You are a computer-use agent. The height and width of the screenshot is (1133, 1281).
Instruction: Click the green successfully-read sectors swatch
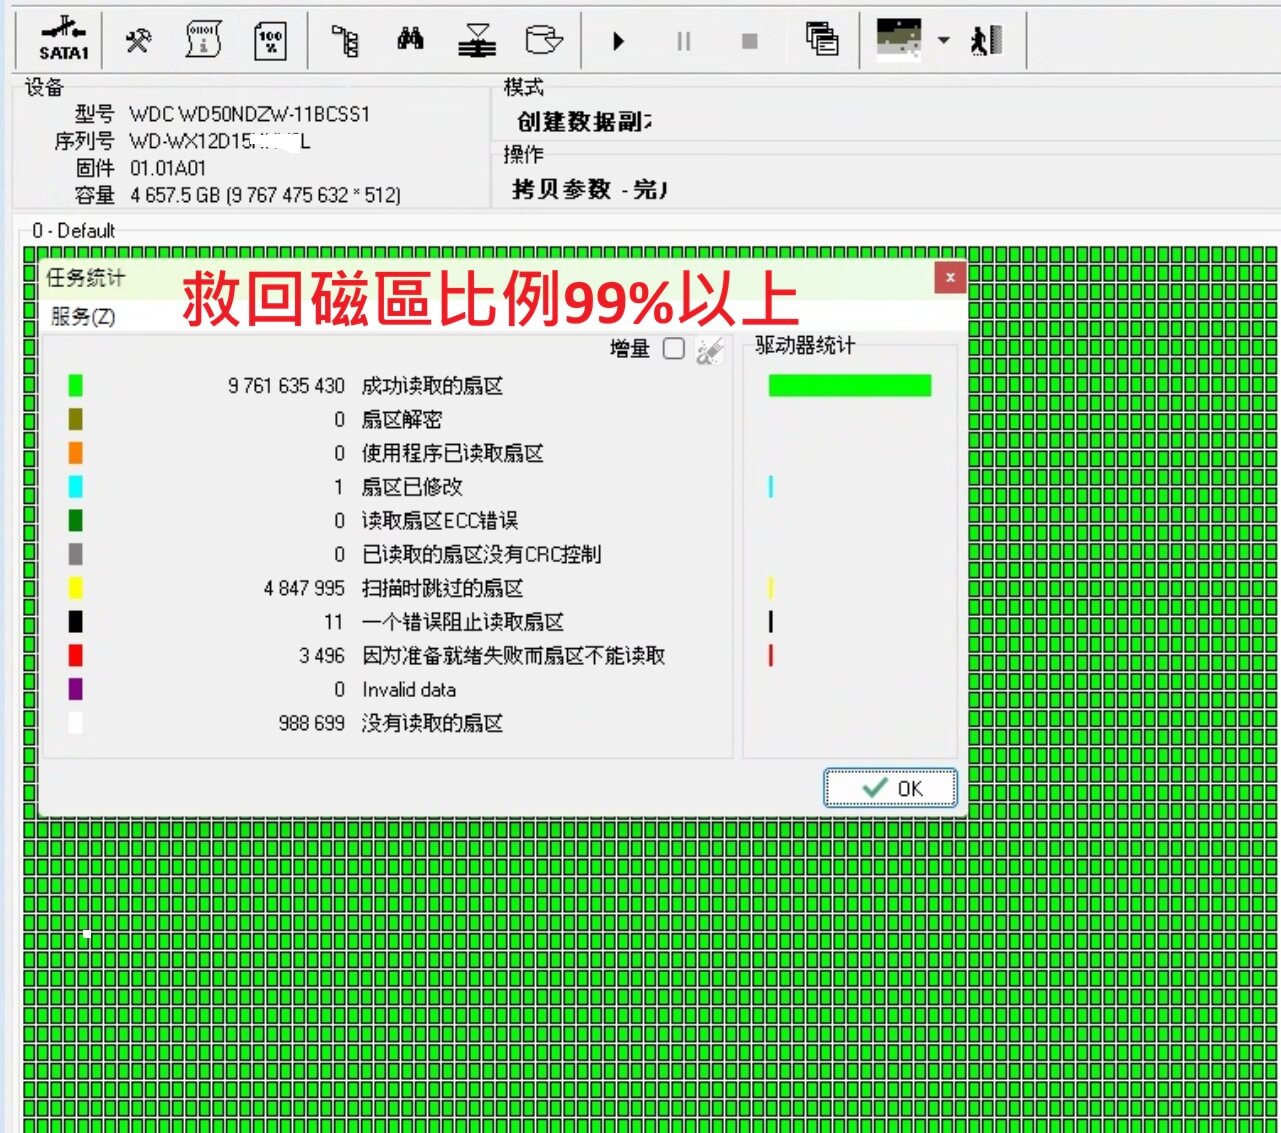(x=75, y=386)
